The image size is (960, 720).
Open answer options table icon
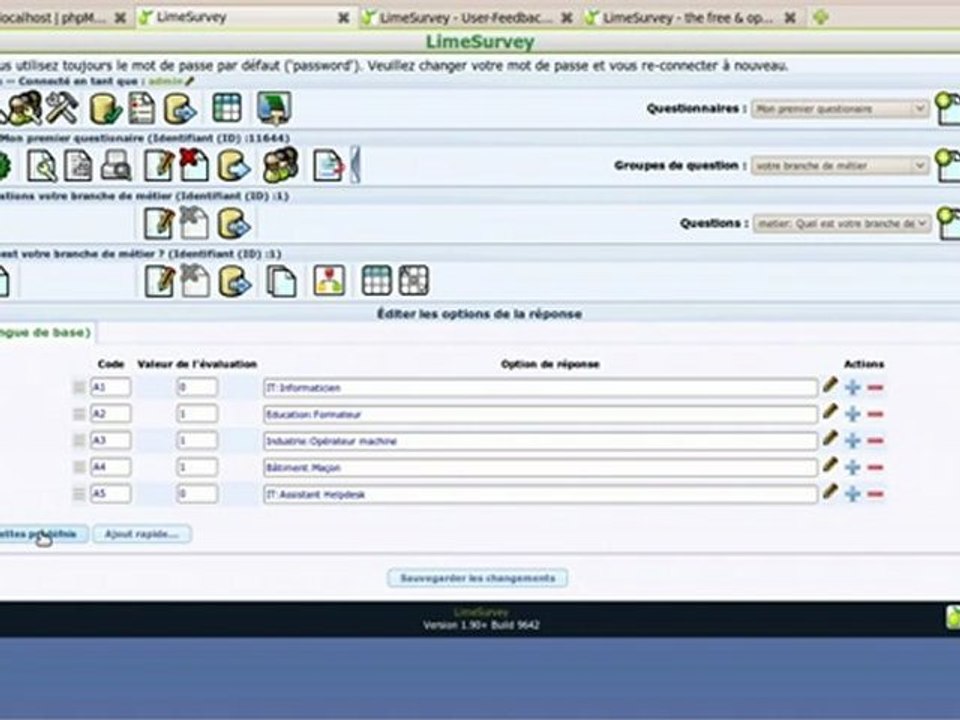(377, 280)
